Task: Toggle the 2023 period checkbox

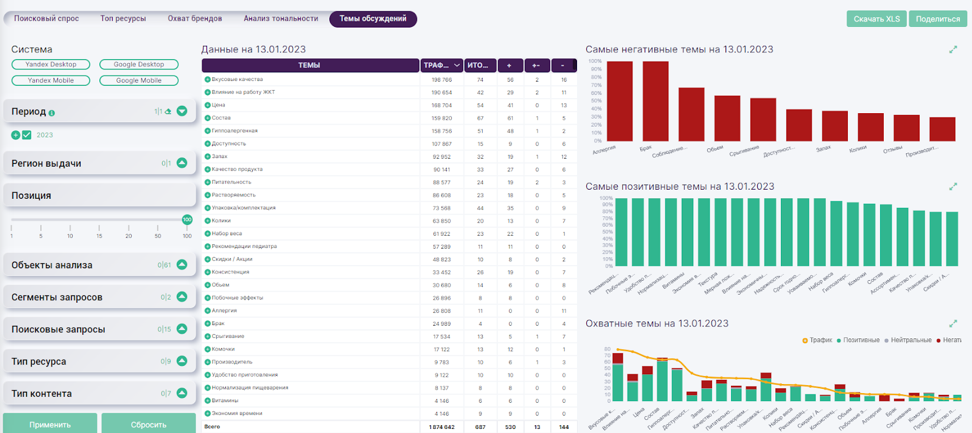Action: coord(27,136)
